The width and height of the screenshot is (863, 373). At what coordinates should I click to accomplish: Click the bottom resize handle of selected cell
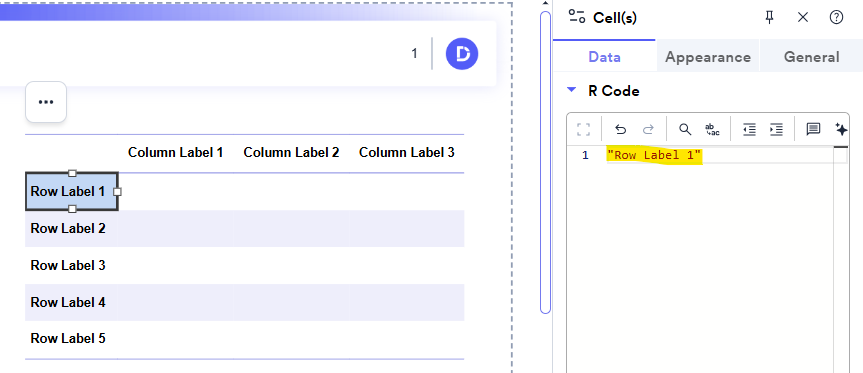click(x=72, y=209)
